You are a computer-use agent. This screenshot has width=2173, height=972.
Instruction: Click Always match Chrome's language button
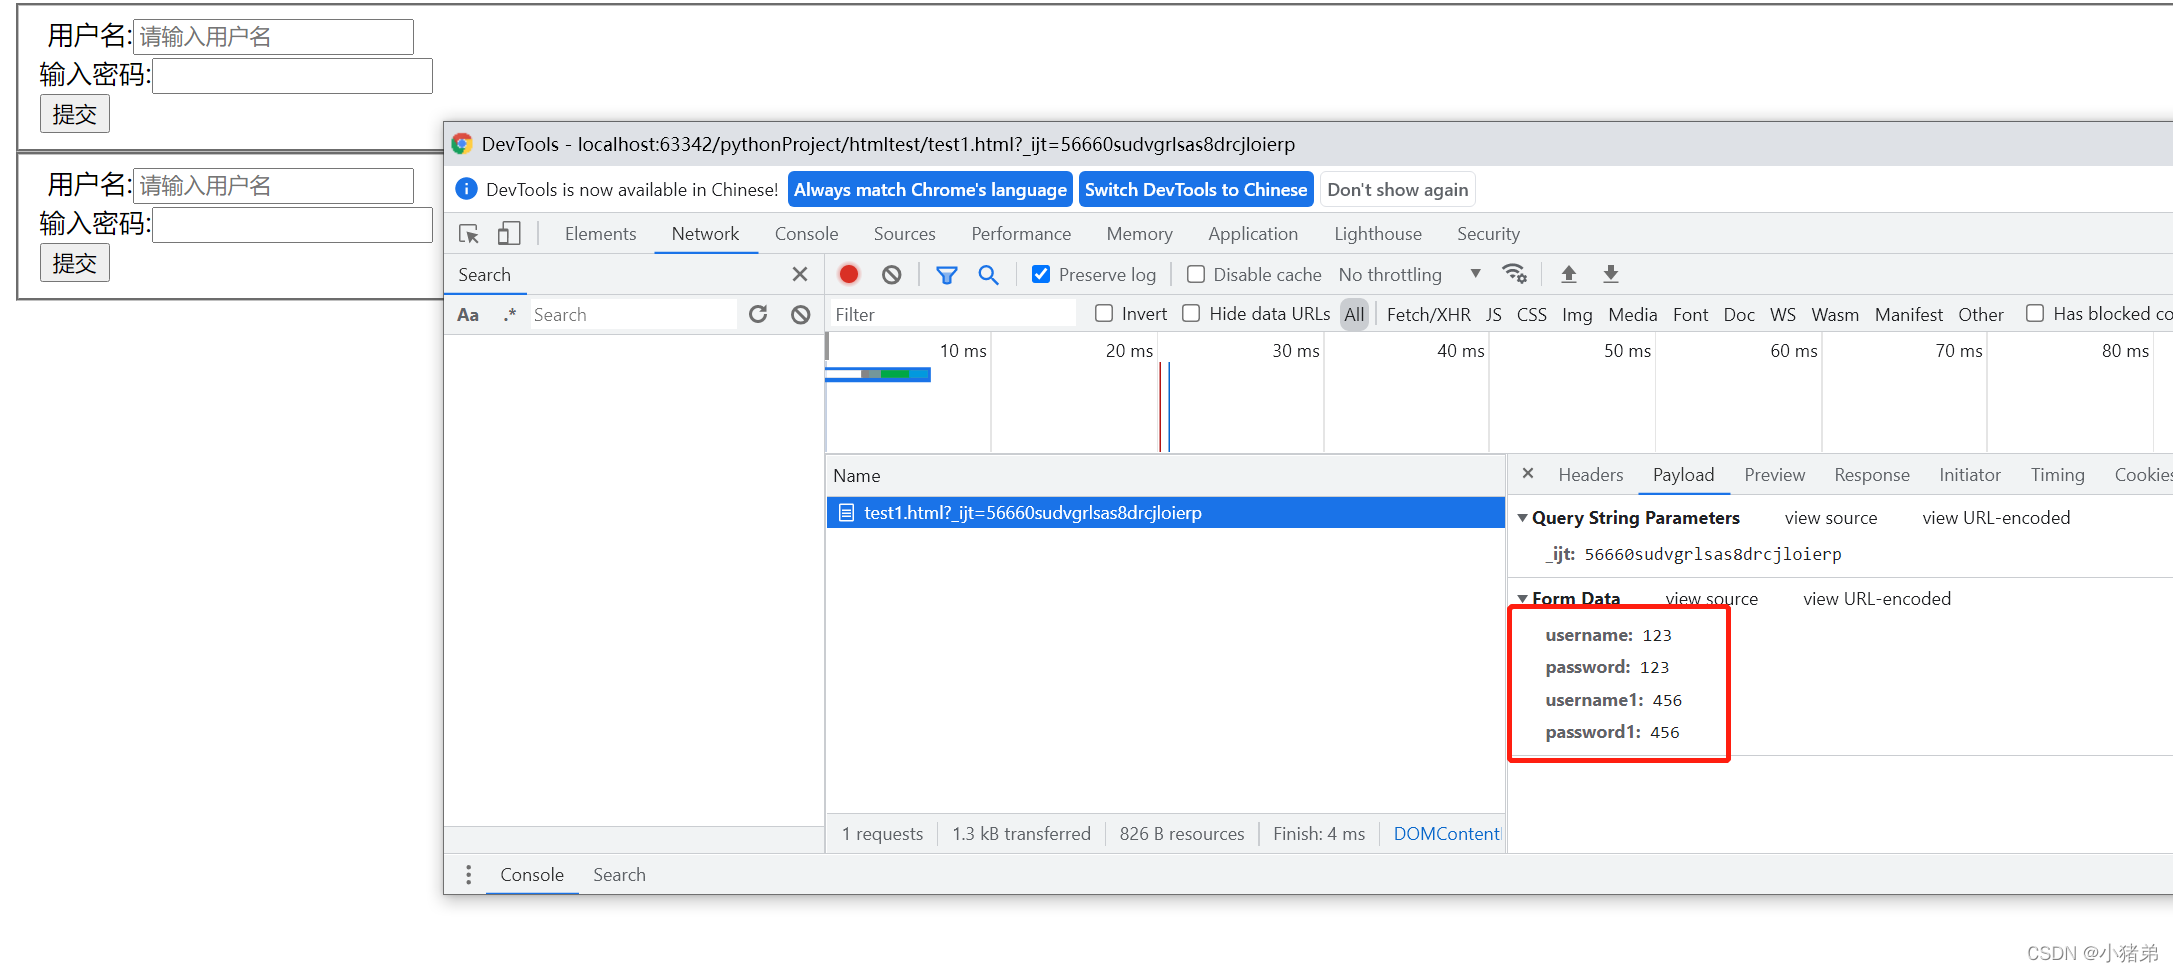tap(930, 190)
